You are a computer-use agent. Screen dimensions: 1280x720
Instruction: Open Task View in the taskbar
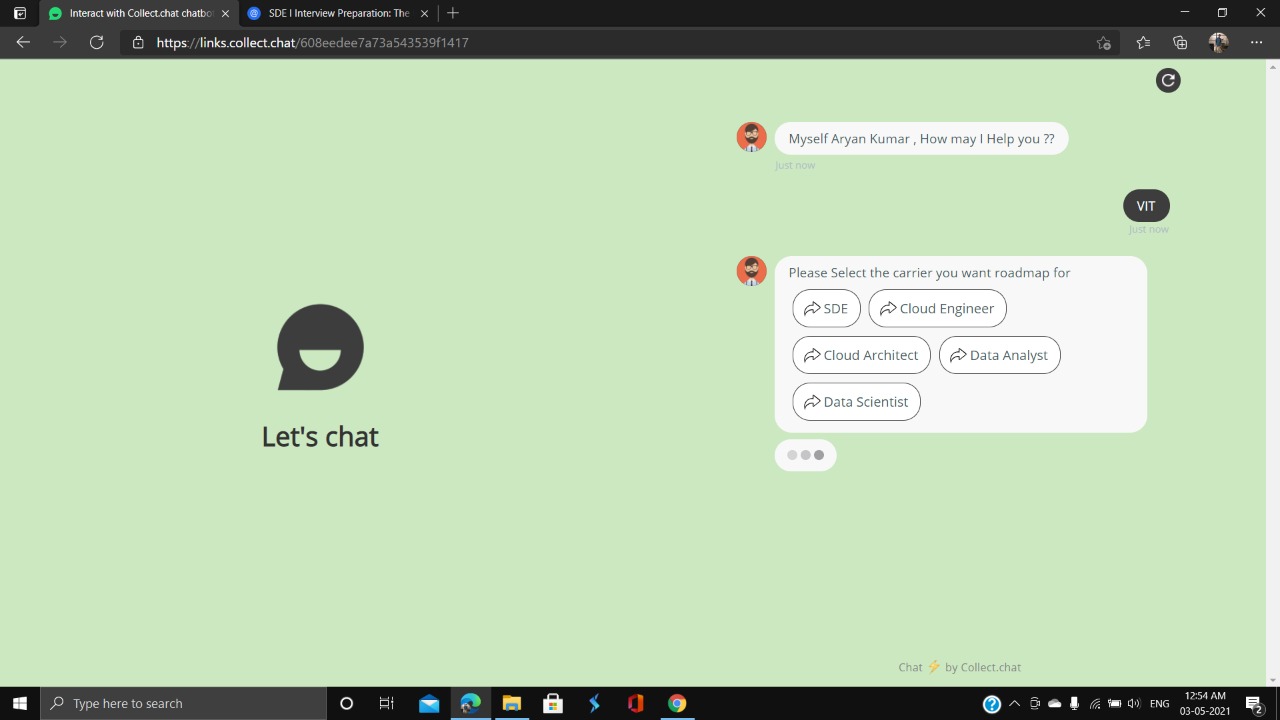[387, 703]
